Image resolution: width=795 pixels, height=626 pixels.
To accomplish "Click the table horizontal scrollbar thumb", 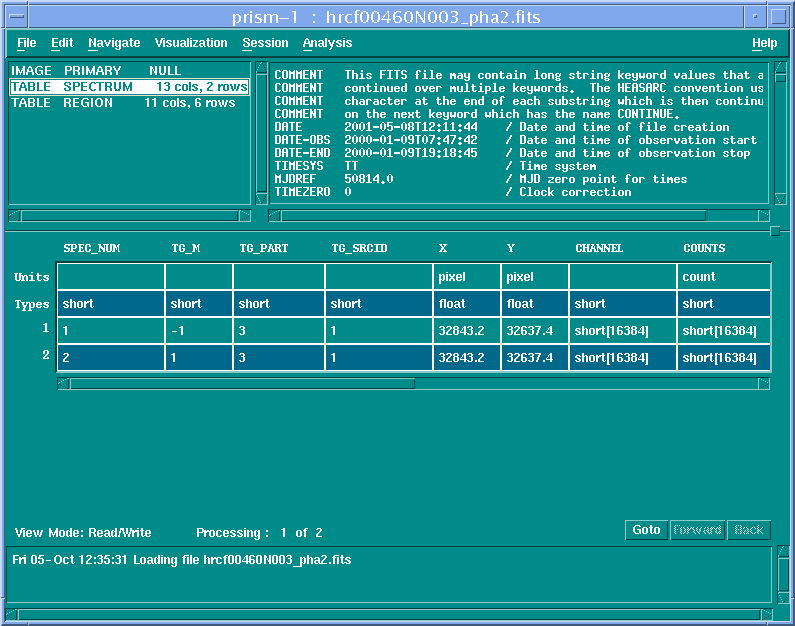I will pos(242,384).
